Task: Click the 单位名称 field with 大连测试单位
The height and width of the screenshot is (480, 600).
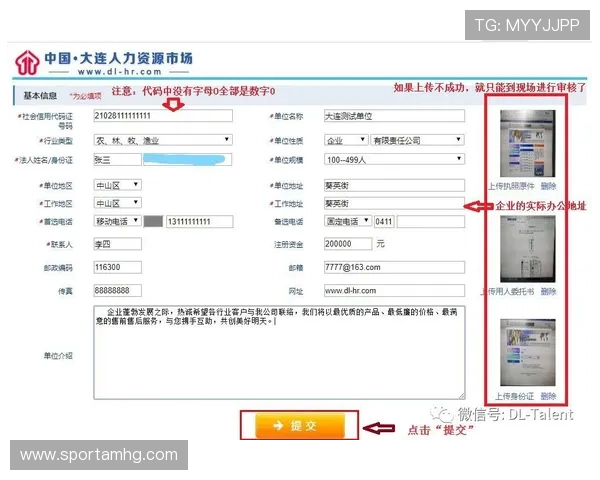Action: coord(394,116)
